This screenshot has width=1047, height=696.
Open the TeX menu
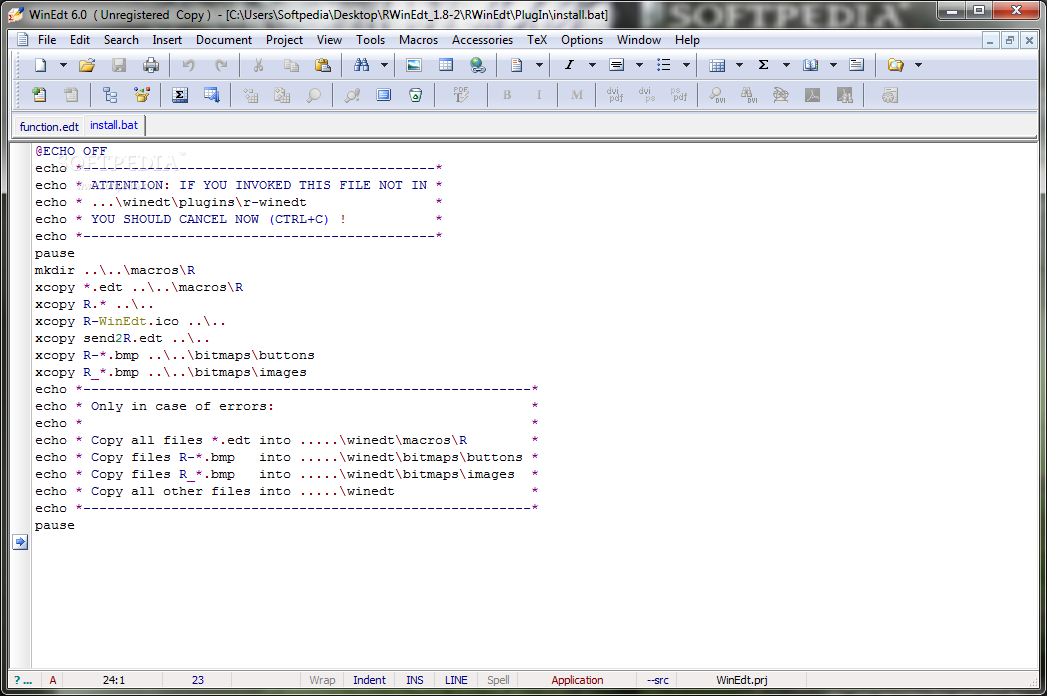pyautogui.click(x=537, y=40)
